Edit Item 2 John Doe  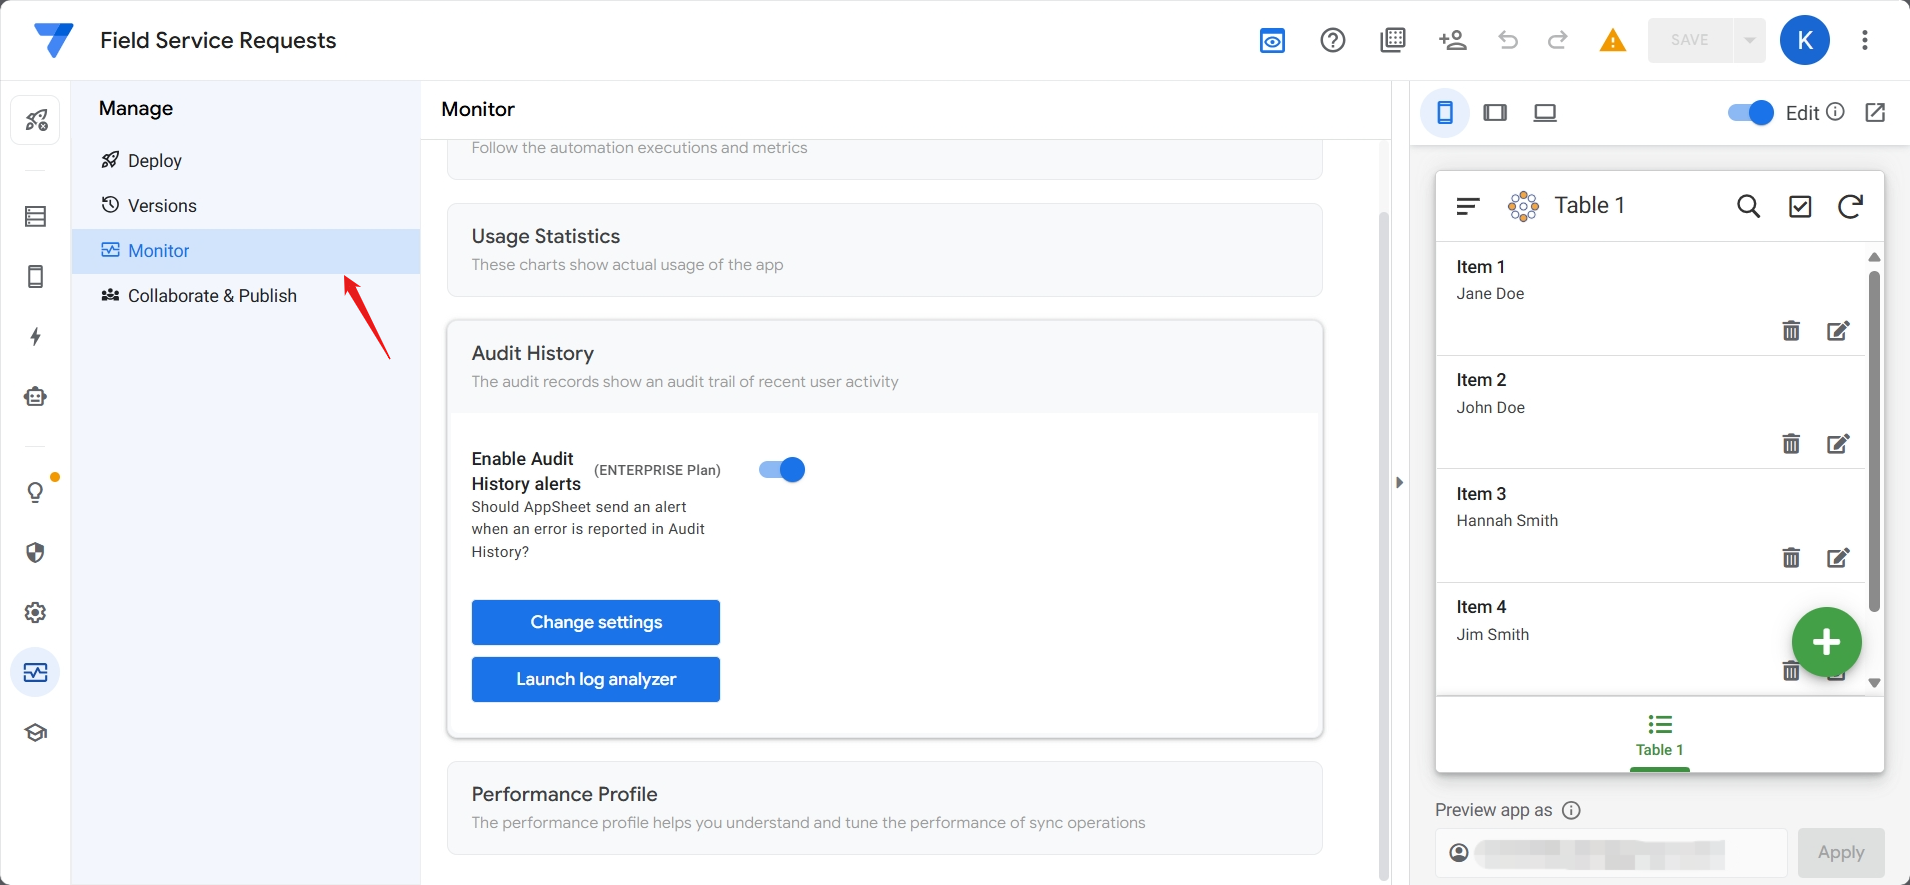pos(1838,444)
